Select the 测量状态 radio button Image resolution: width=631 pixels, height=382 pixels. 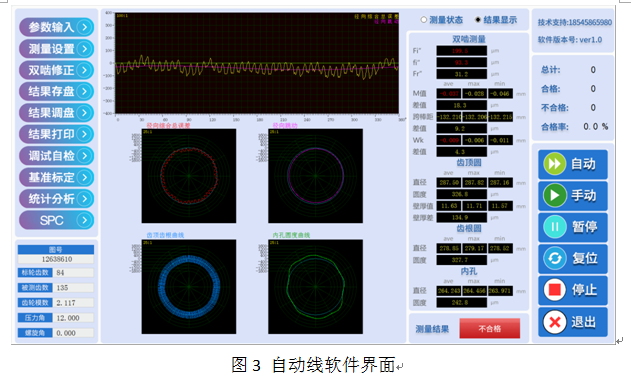point(423,20)
